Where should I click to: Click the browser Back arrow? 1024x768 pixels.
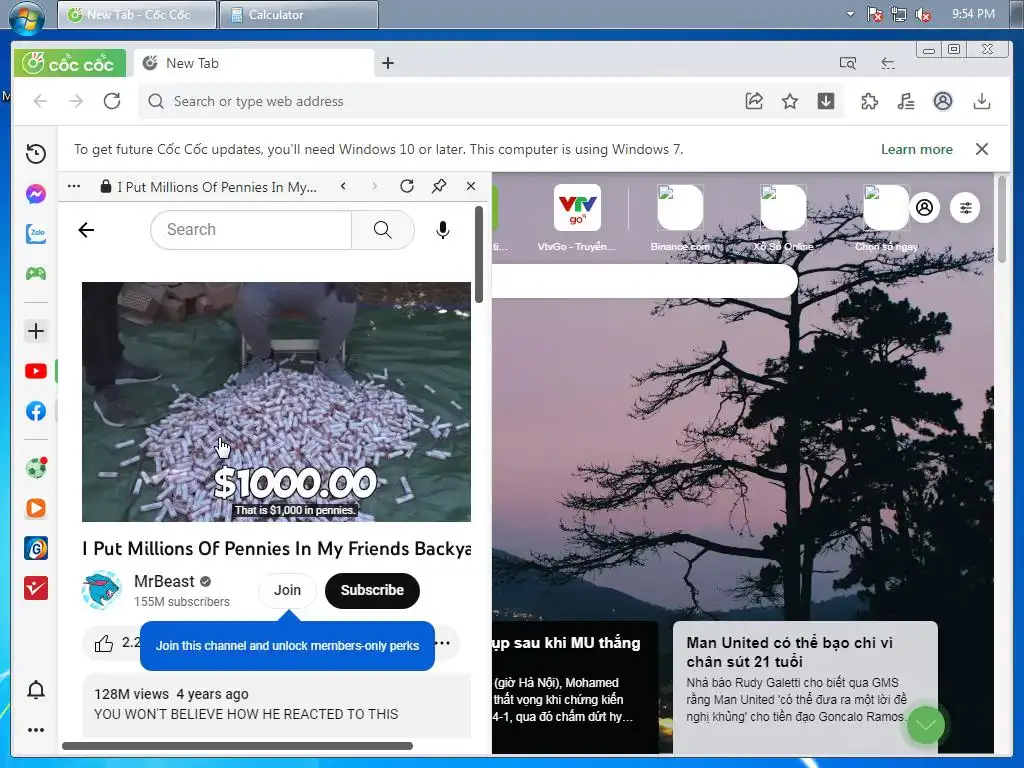pos(40,101)
